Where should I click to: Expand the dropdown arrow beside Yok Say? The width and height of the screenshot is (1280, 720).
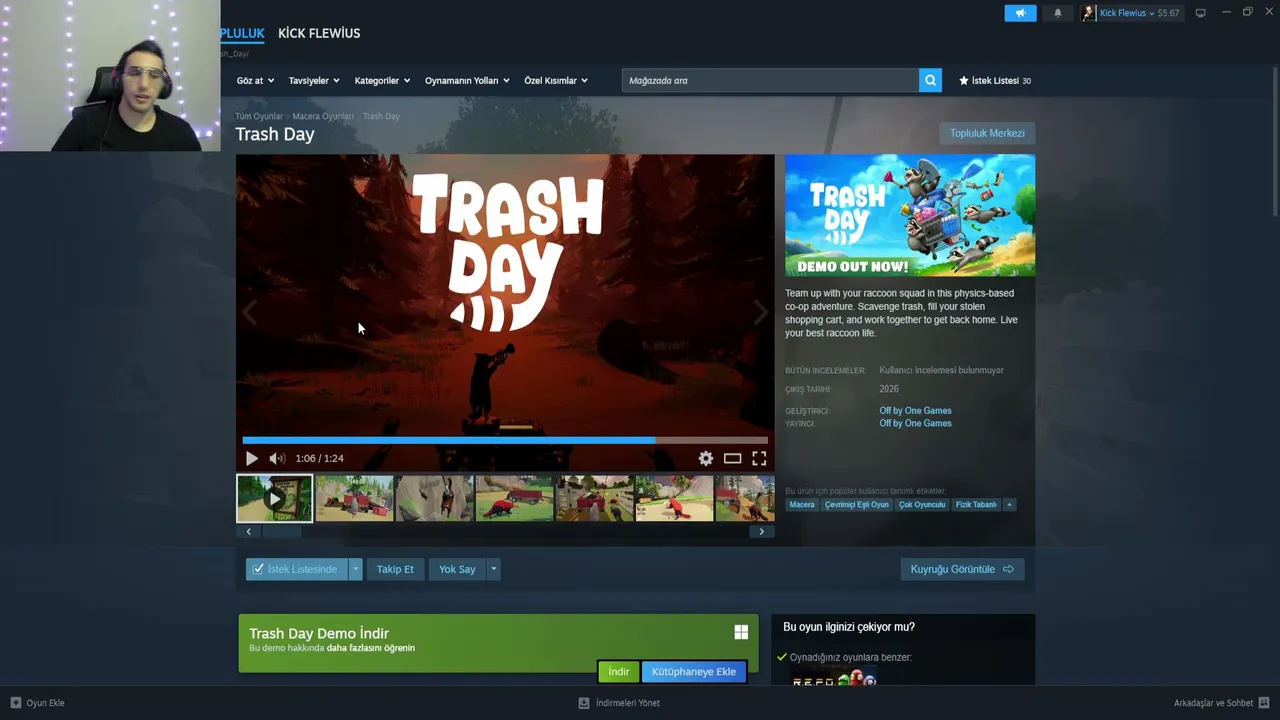[493, 569]
